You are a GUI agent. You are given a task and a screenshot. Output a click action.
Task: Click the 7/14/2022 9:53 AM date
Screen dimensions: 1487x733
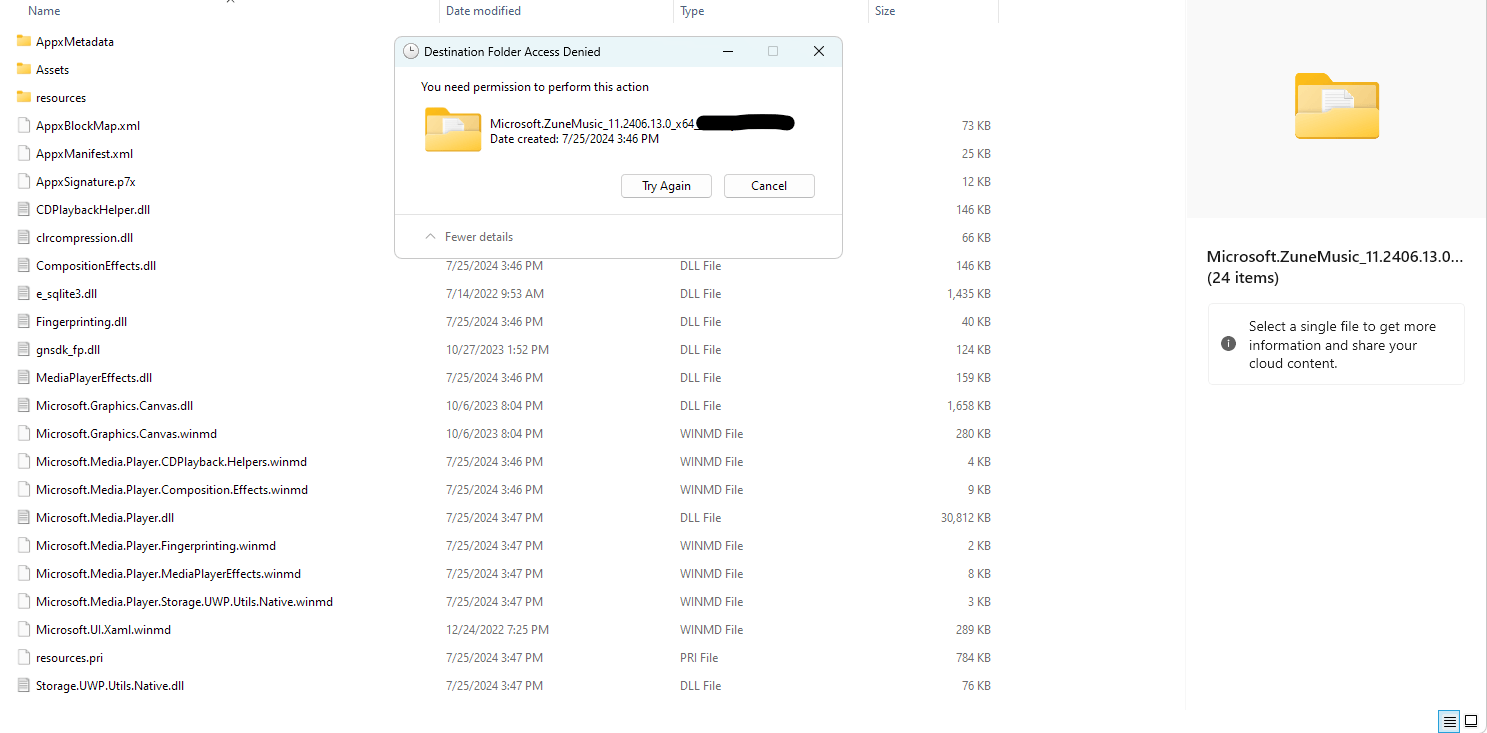click(x=495, y=294)
